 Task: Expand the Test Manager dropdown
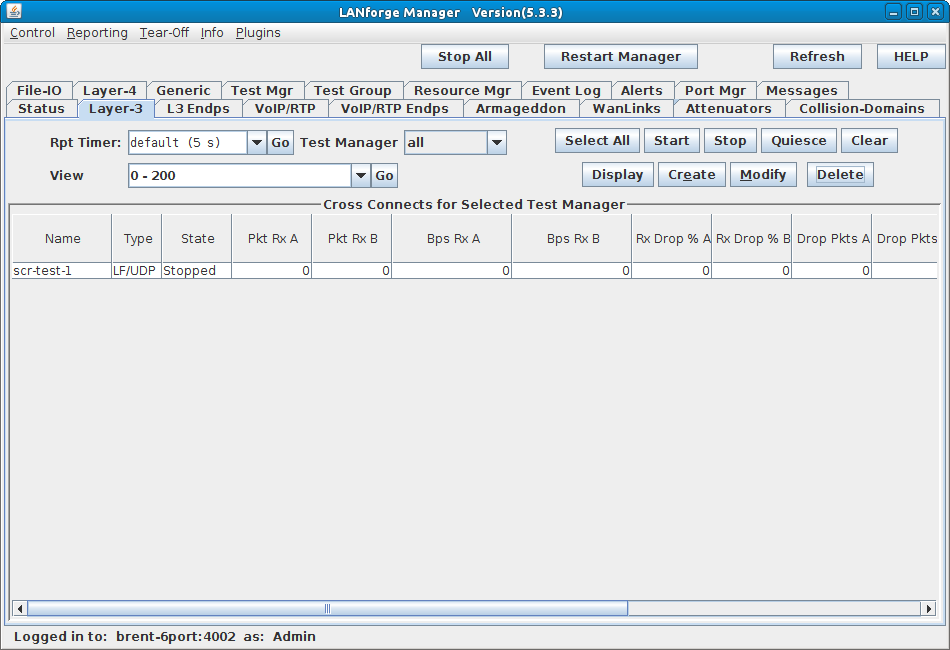click(497, 143)
